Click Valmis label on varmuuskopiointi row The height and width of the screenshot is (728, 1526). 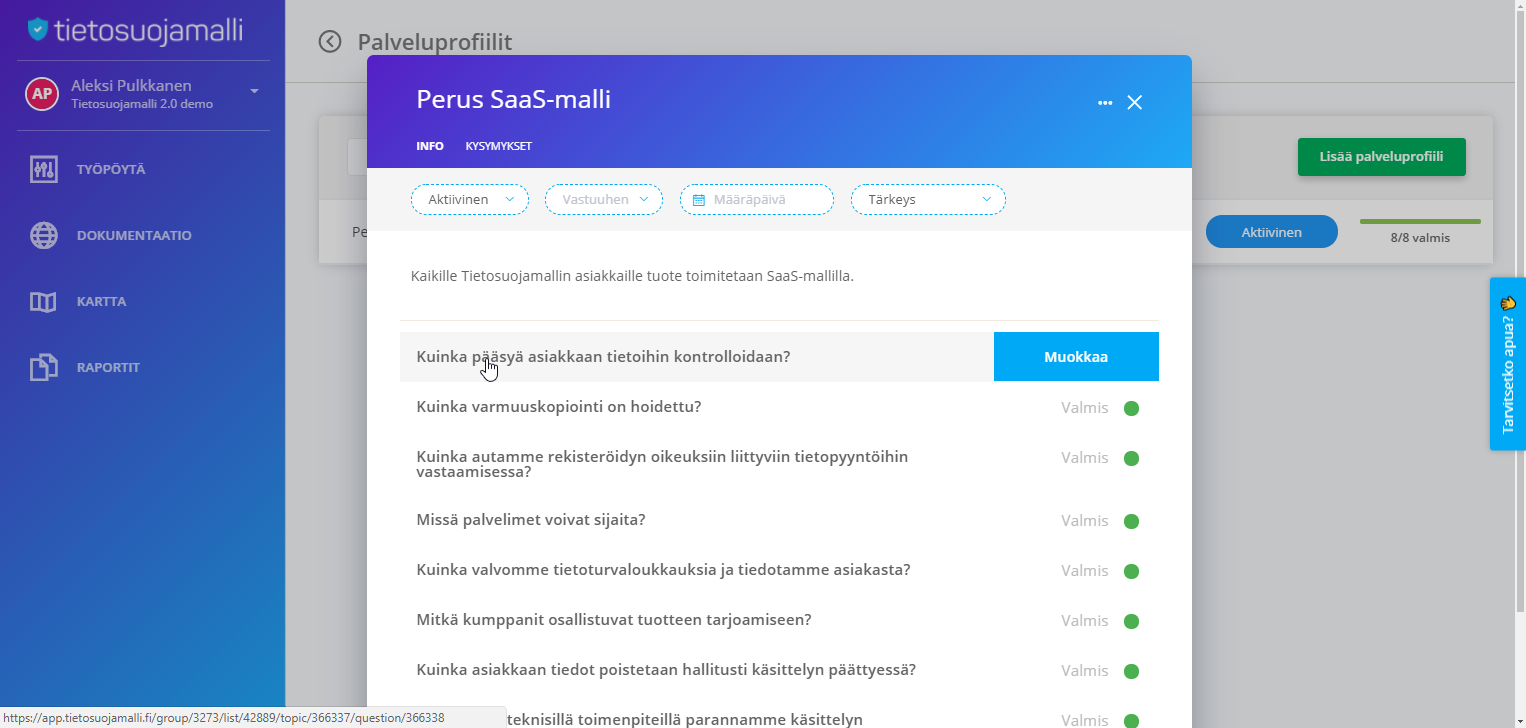pyautogui.click(x=1085, y=408)
